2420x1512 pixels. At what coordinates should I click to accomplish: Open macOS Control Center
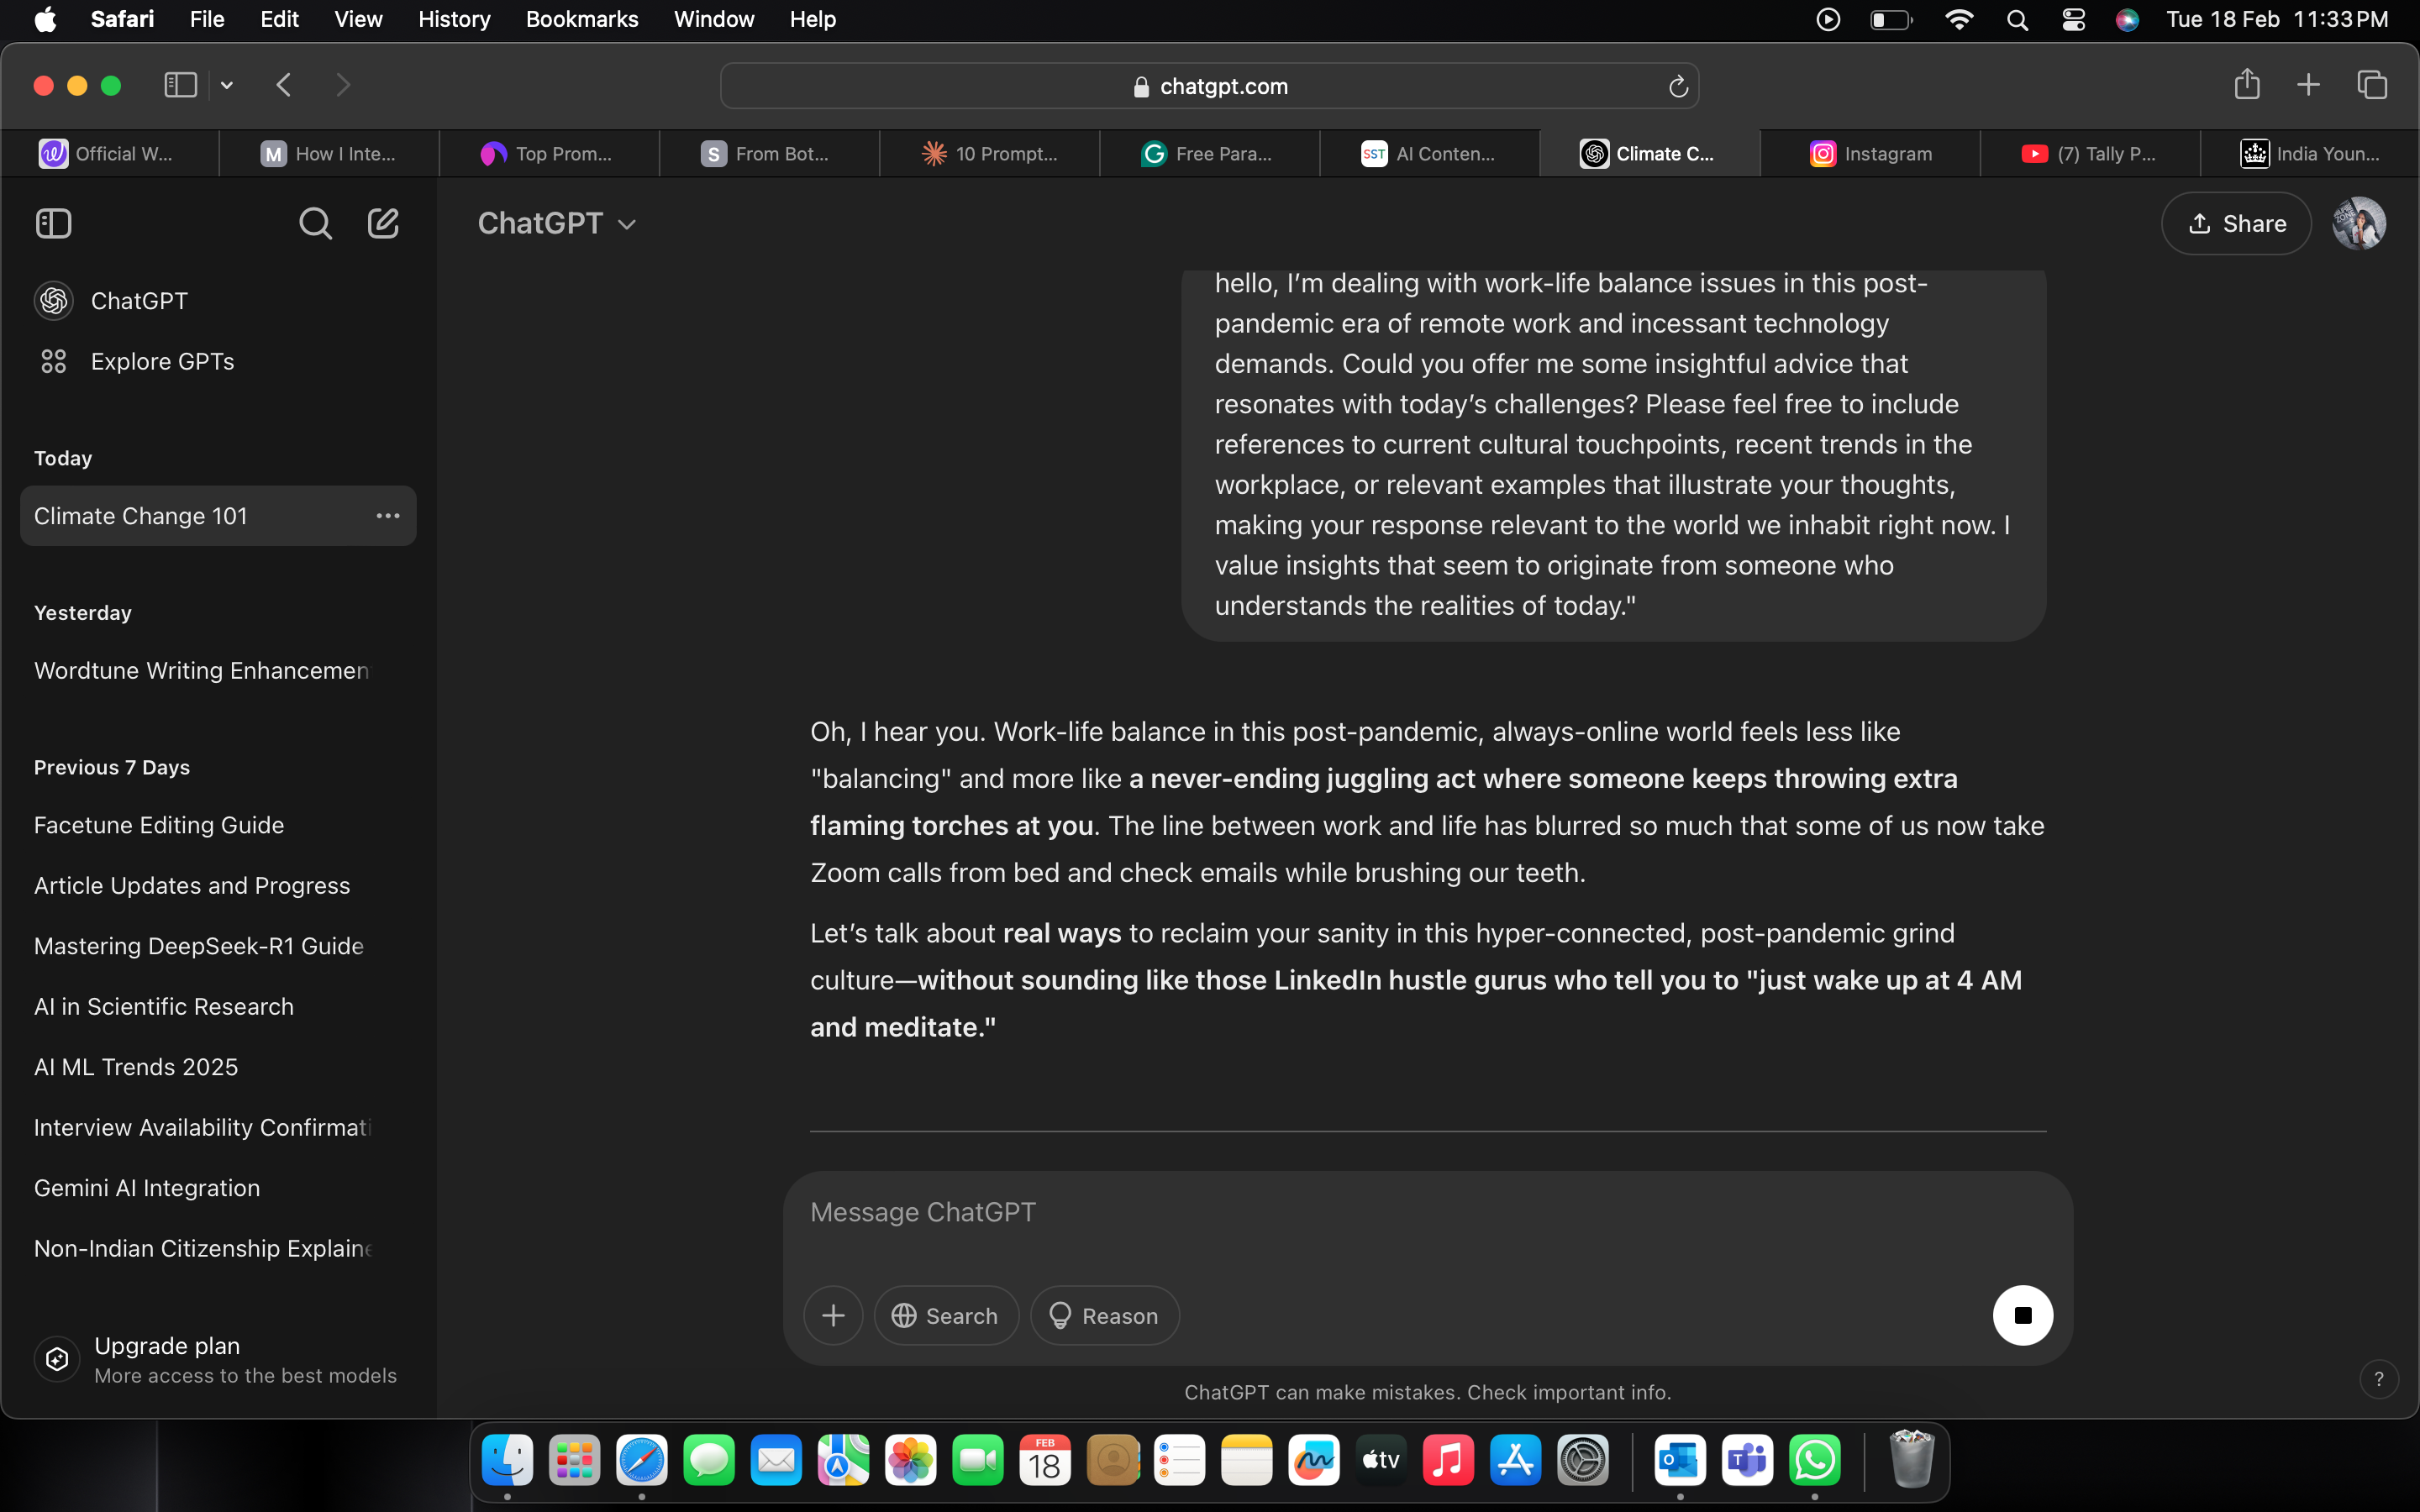[2073, 19]
